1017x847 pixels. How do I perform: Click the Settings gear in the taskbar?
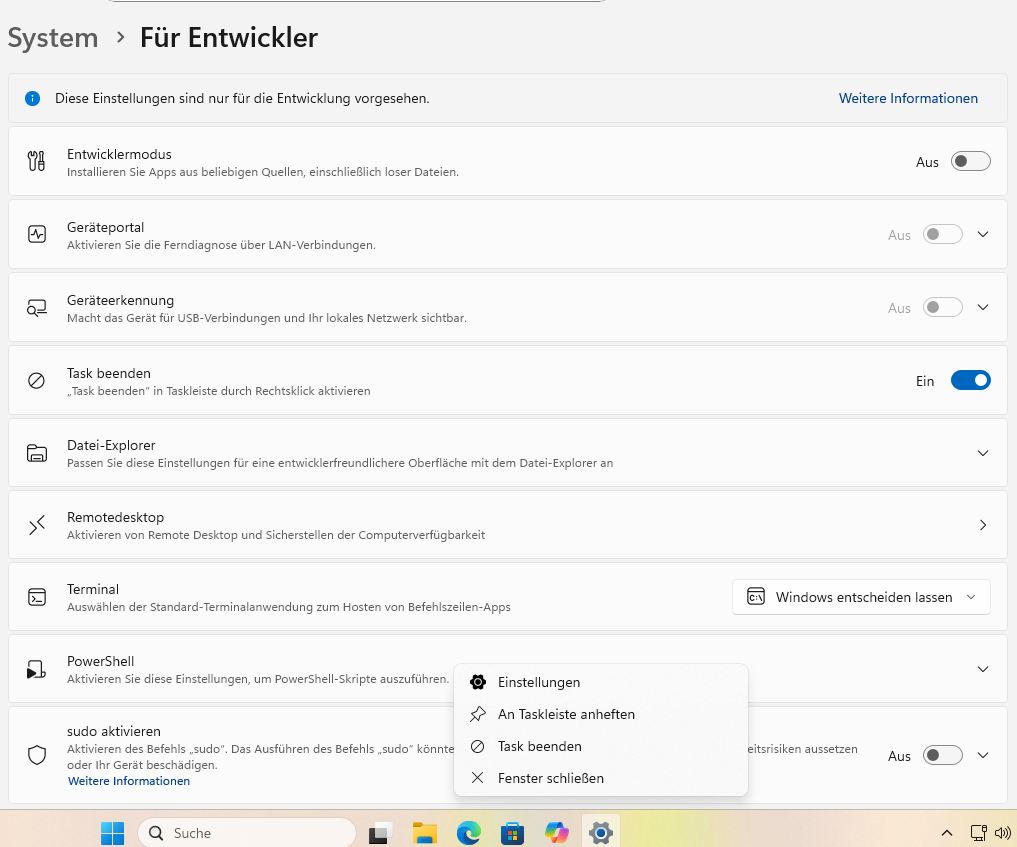pos(600,832)
